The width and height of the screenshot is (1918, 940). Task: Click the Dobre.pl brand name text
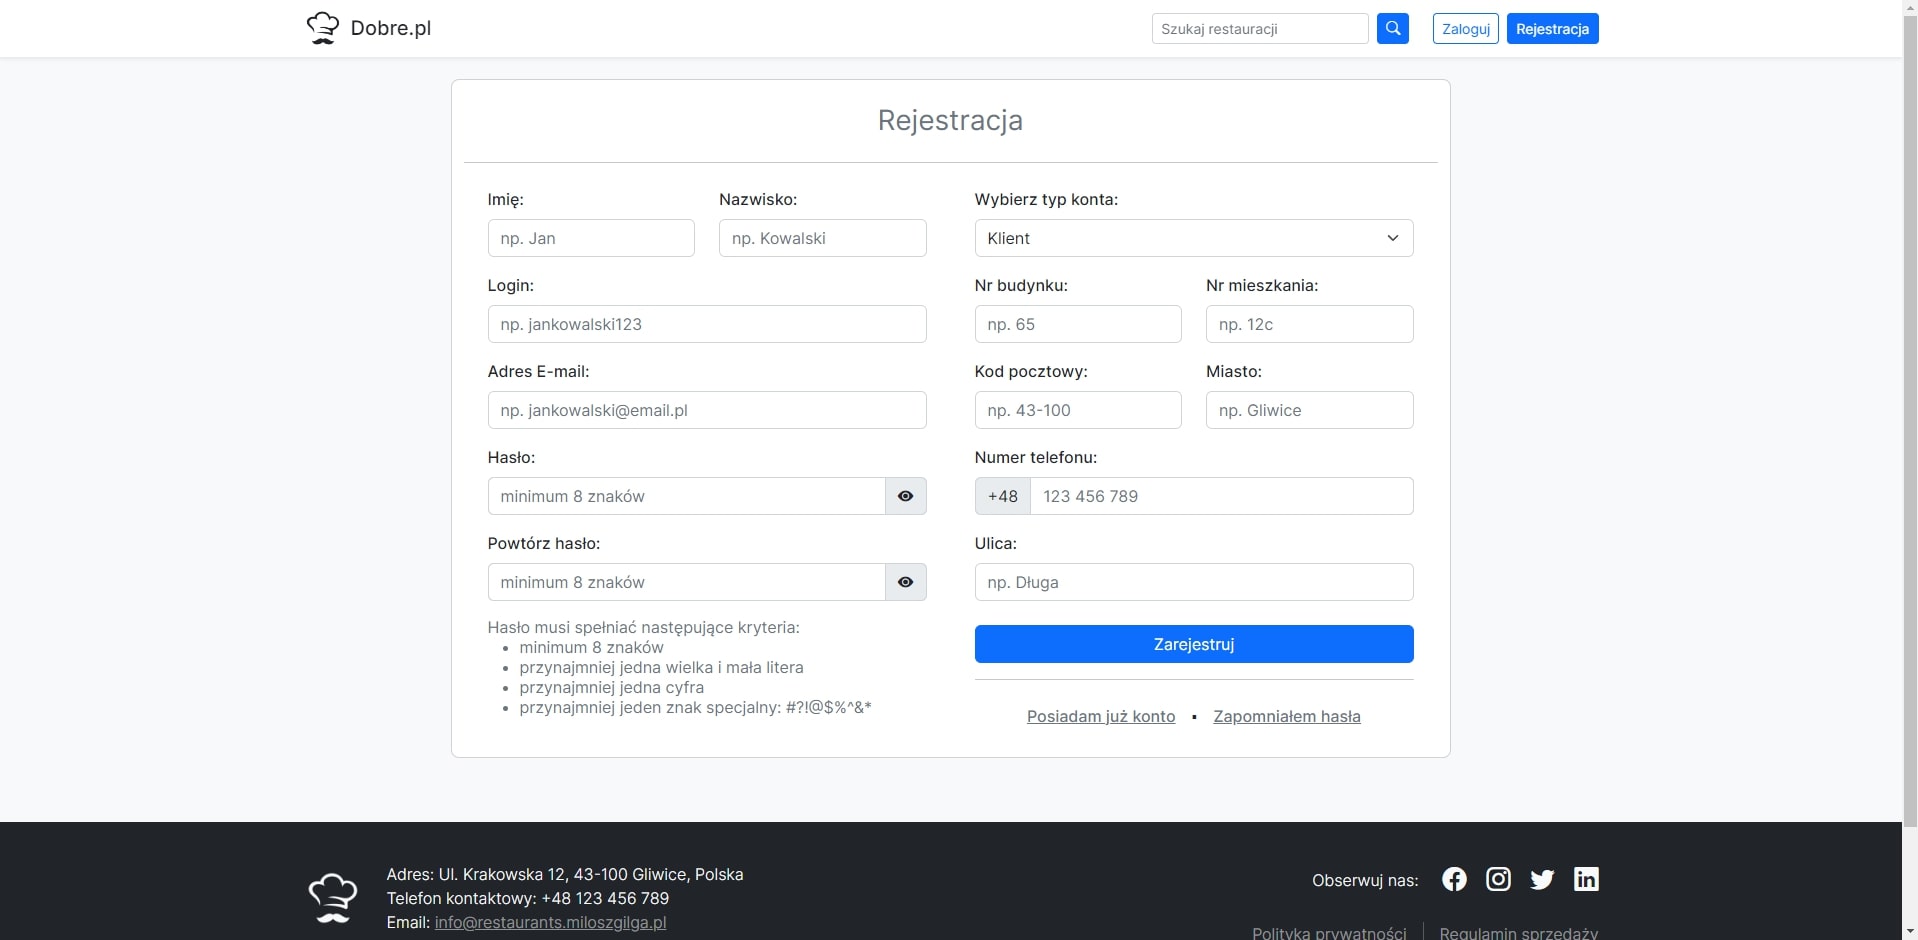[391, 28]
